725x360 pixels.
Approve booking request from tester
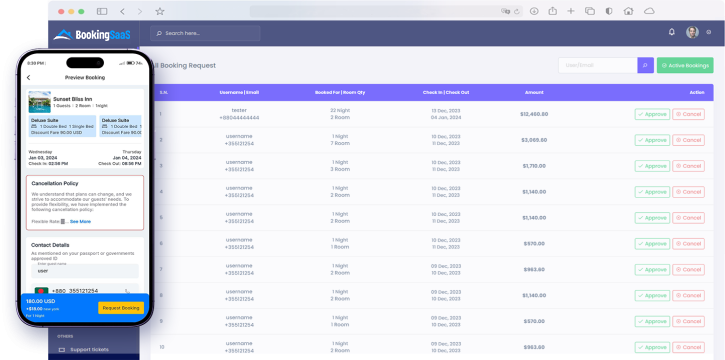[x=652, y=114]
